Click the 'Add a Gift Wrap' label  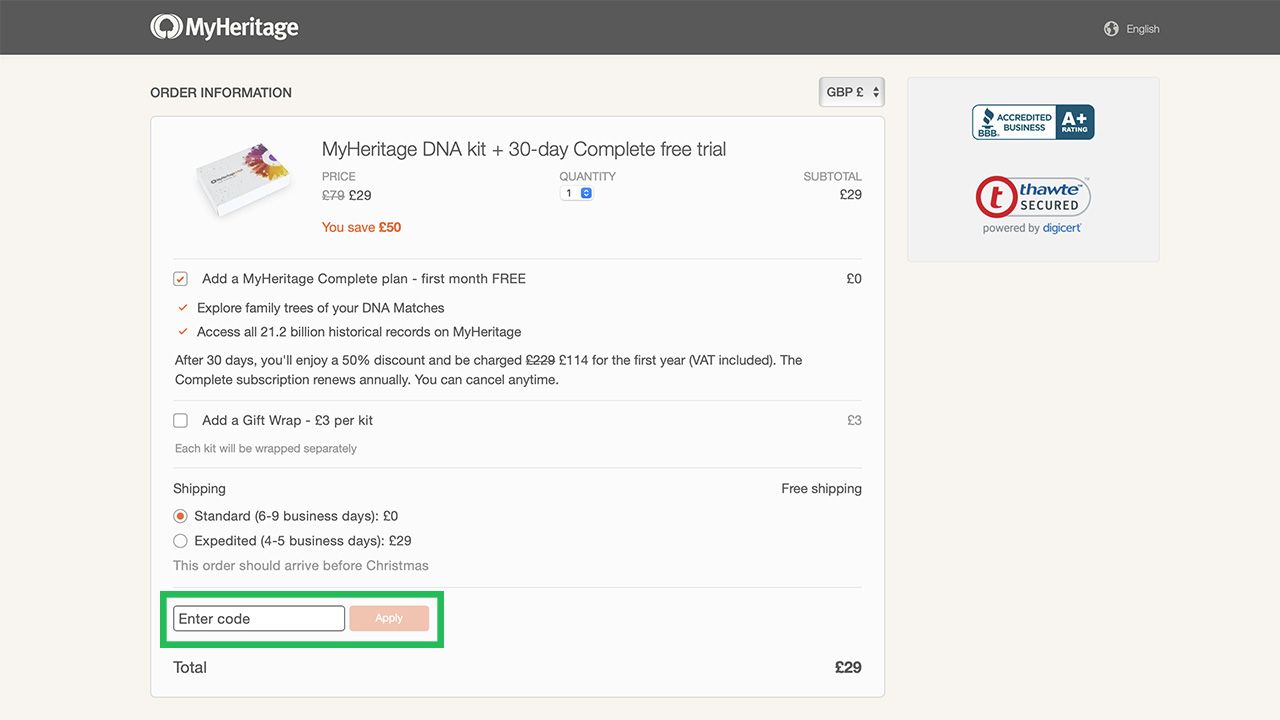click(x=287, y=421)
